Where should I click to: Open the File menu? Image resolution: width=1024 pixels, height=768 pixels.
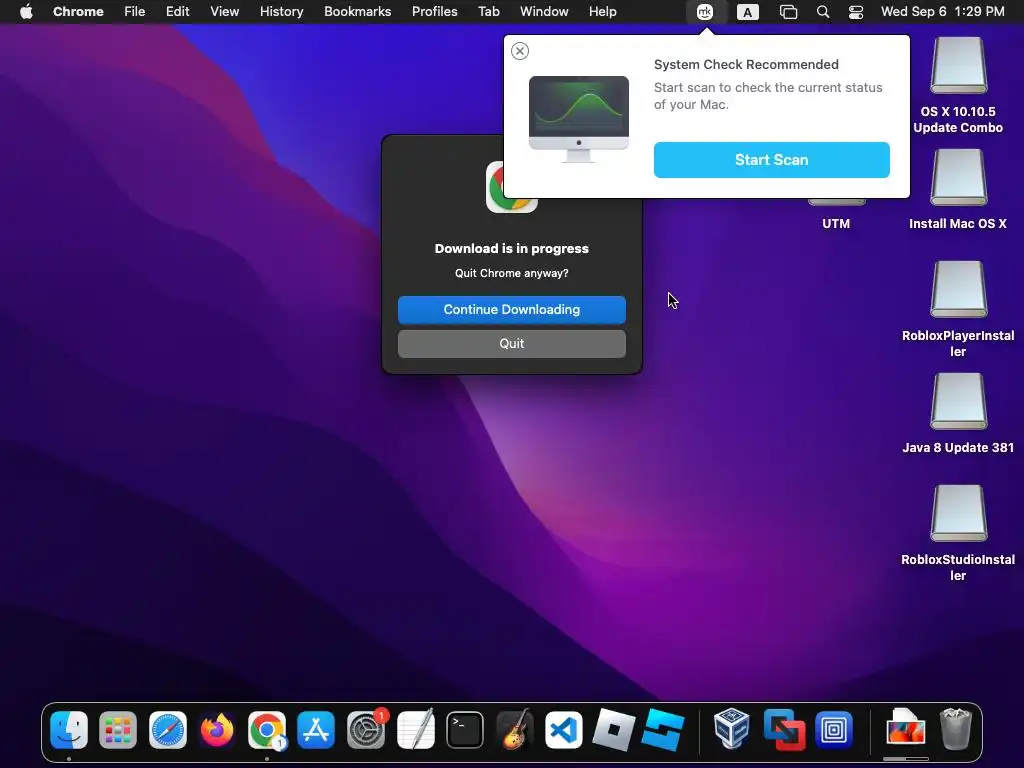(135, 11)
